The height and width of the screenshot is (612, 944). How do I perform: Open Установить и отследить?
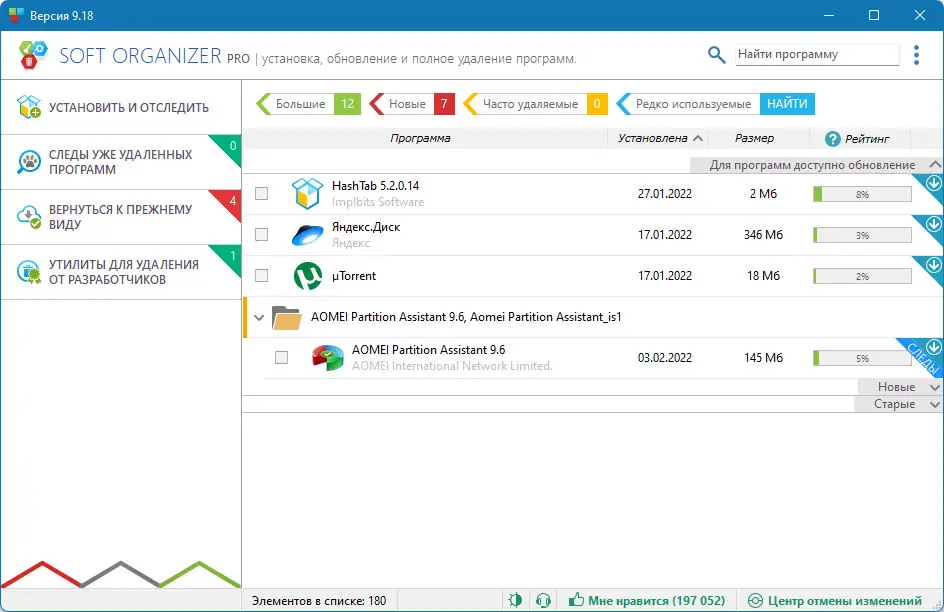coord(121,107)
